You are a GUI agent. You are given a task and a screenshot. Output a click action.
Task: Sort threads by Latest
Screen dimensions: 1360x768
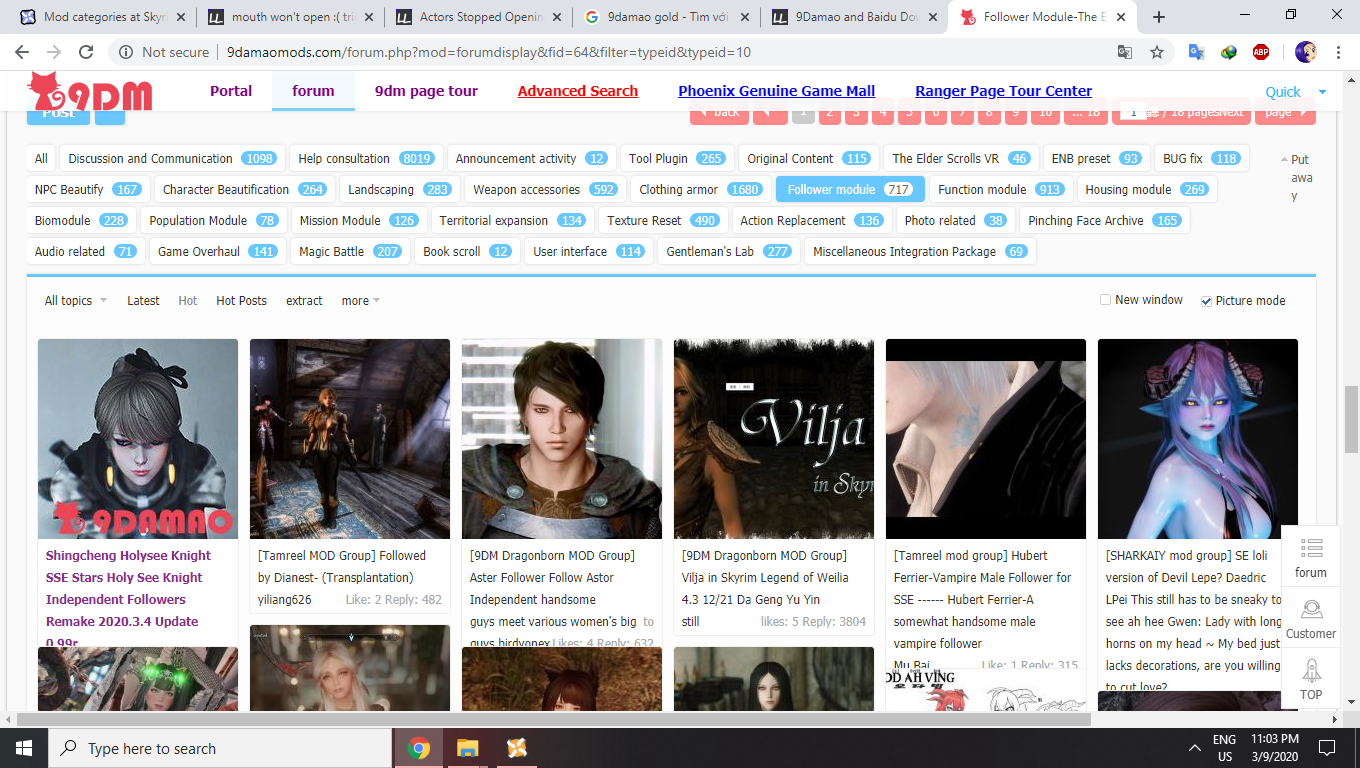click(x=143, y=301)
